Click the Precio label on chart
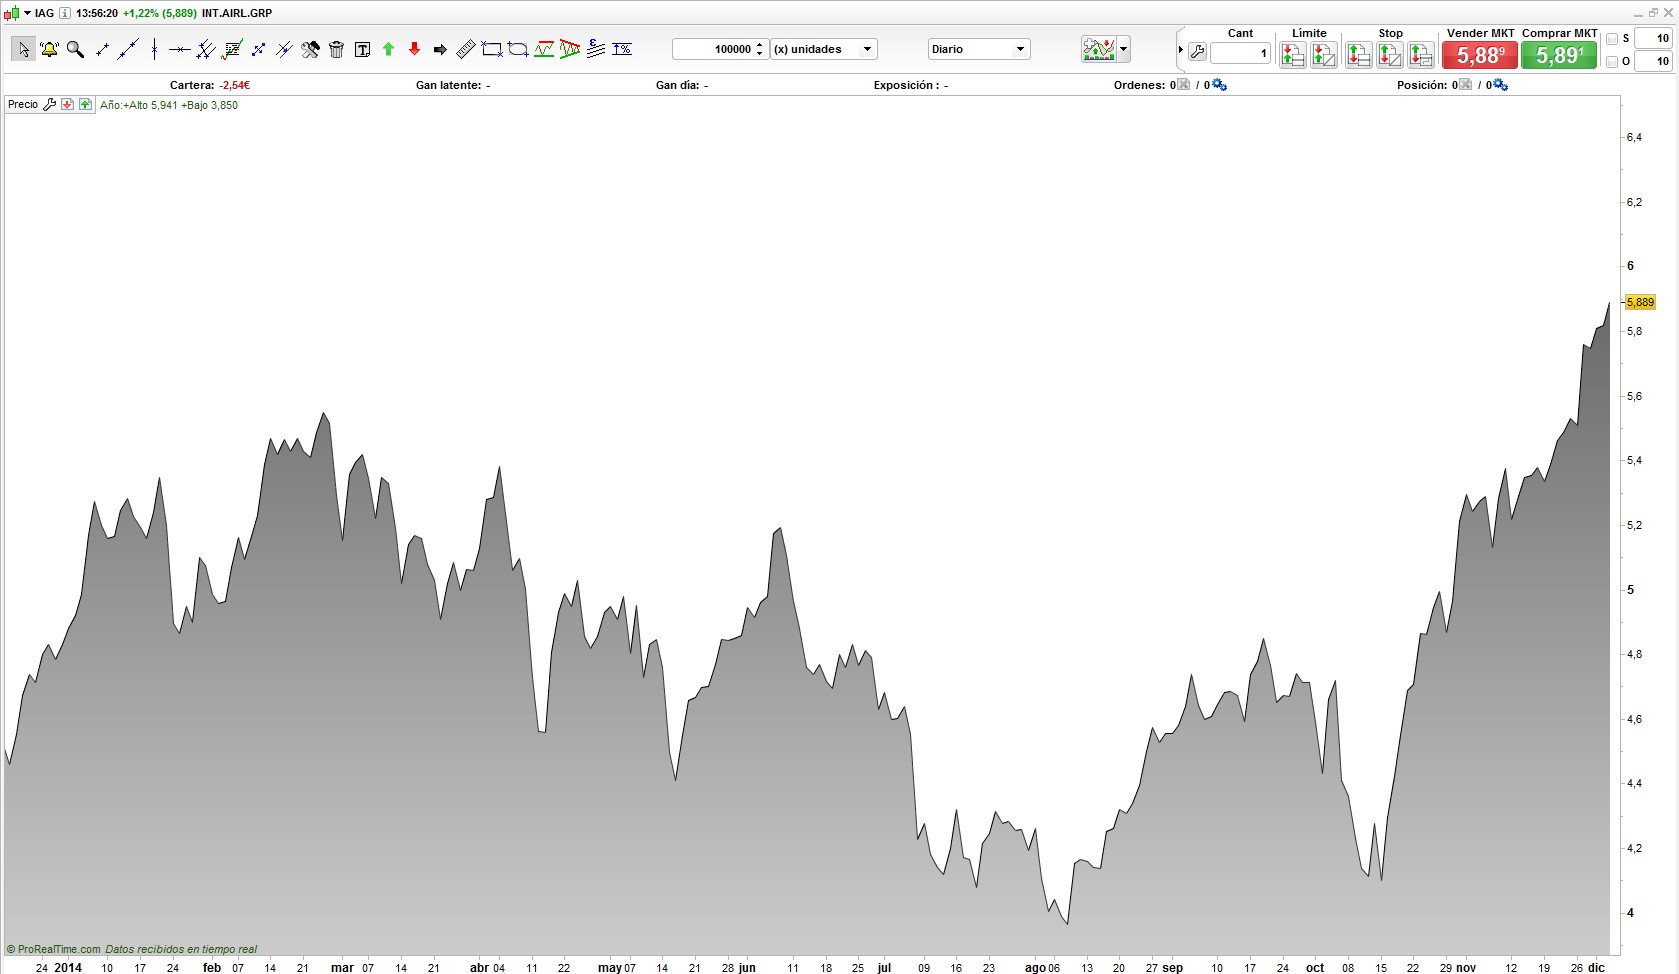 pos(23,104)
